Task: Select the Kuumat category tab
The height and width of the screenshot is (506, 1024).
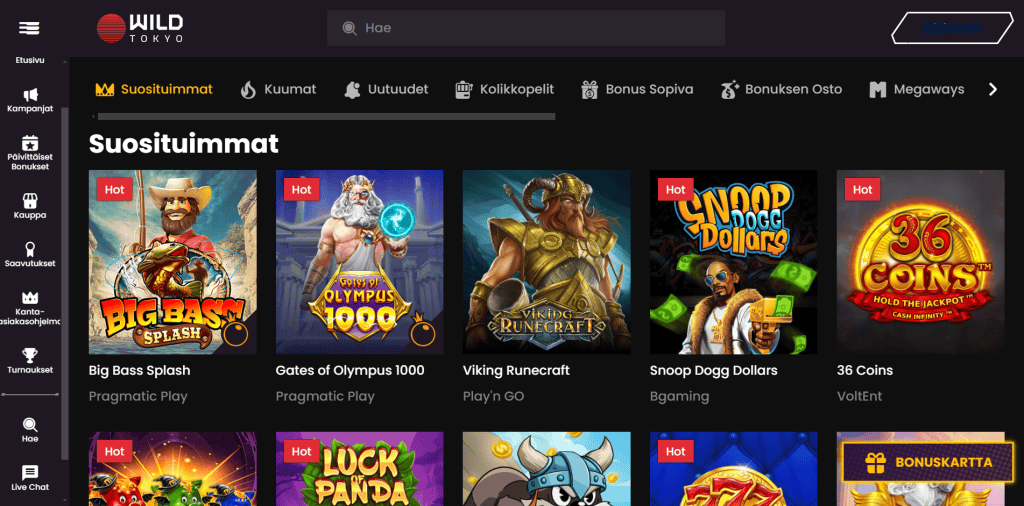Action: [x=278, y=89]
